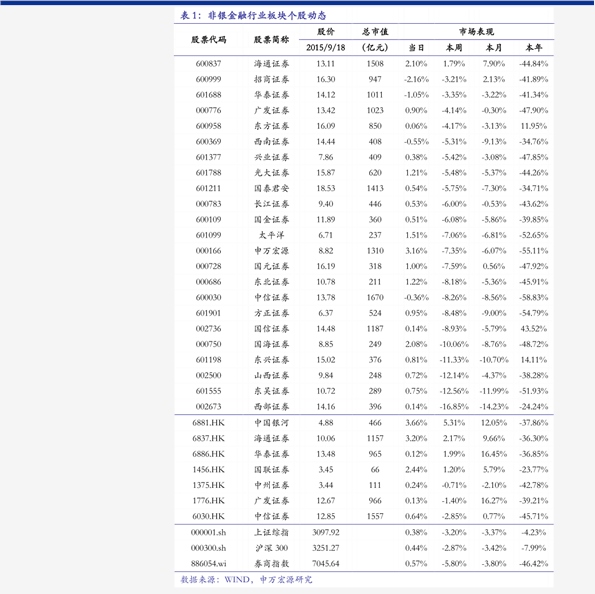The image size is (595, 594).
Task: Select the 东北证券 name cell
Action: [271, 282]
